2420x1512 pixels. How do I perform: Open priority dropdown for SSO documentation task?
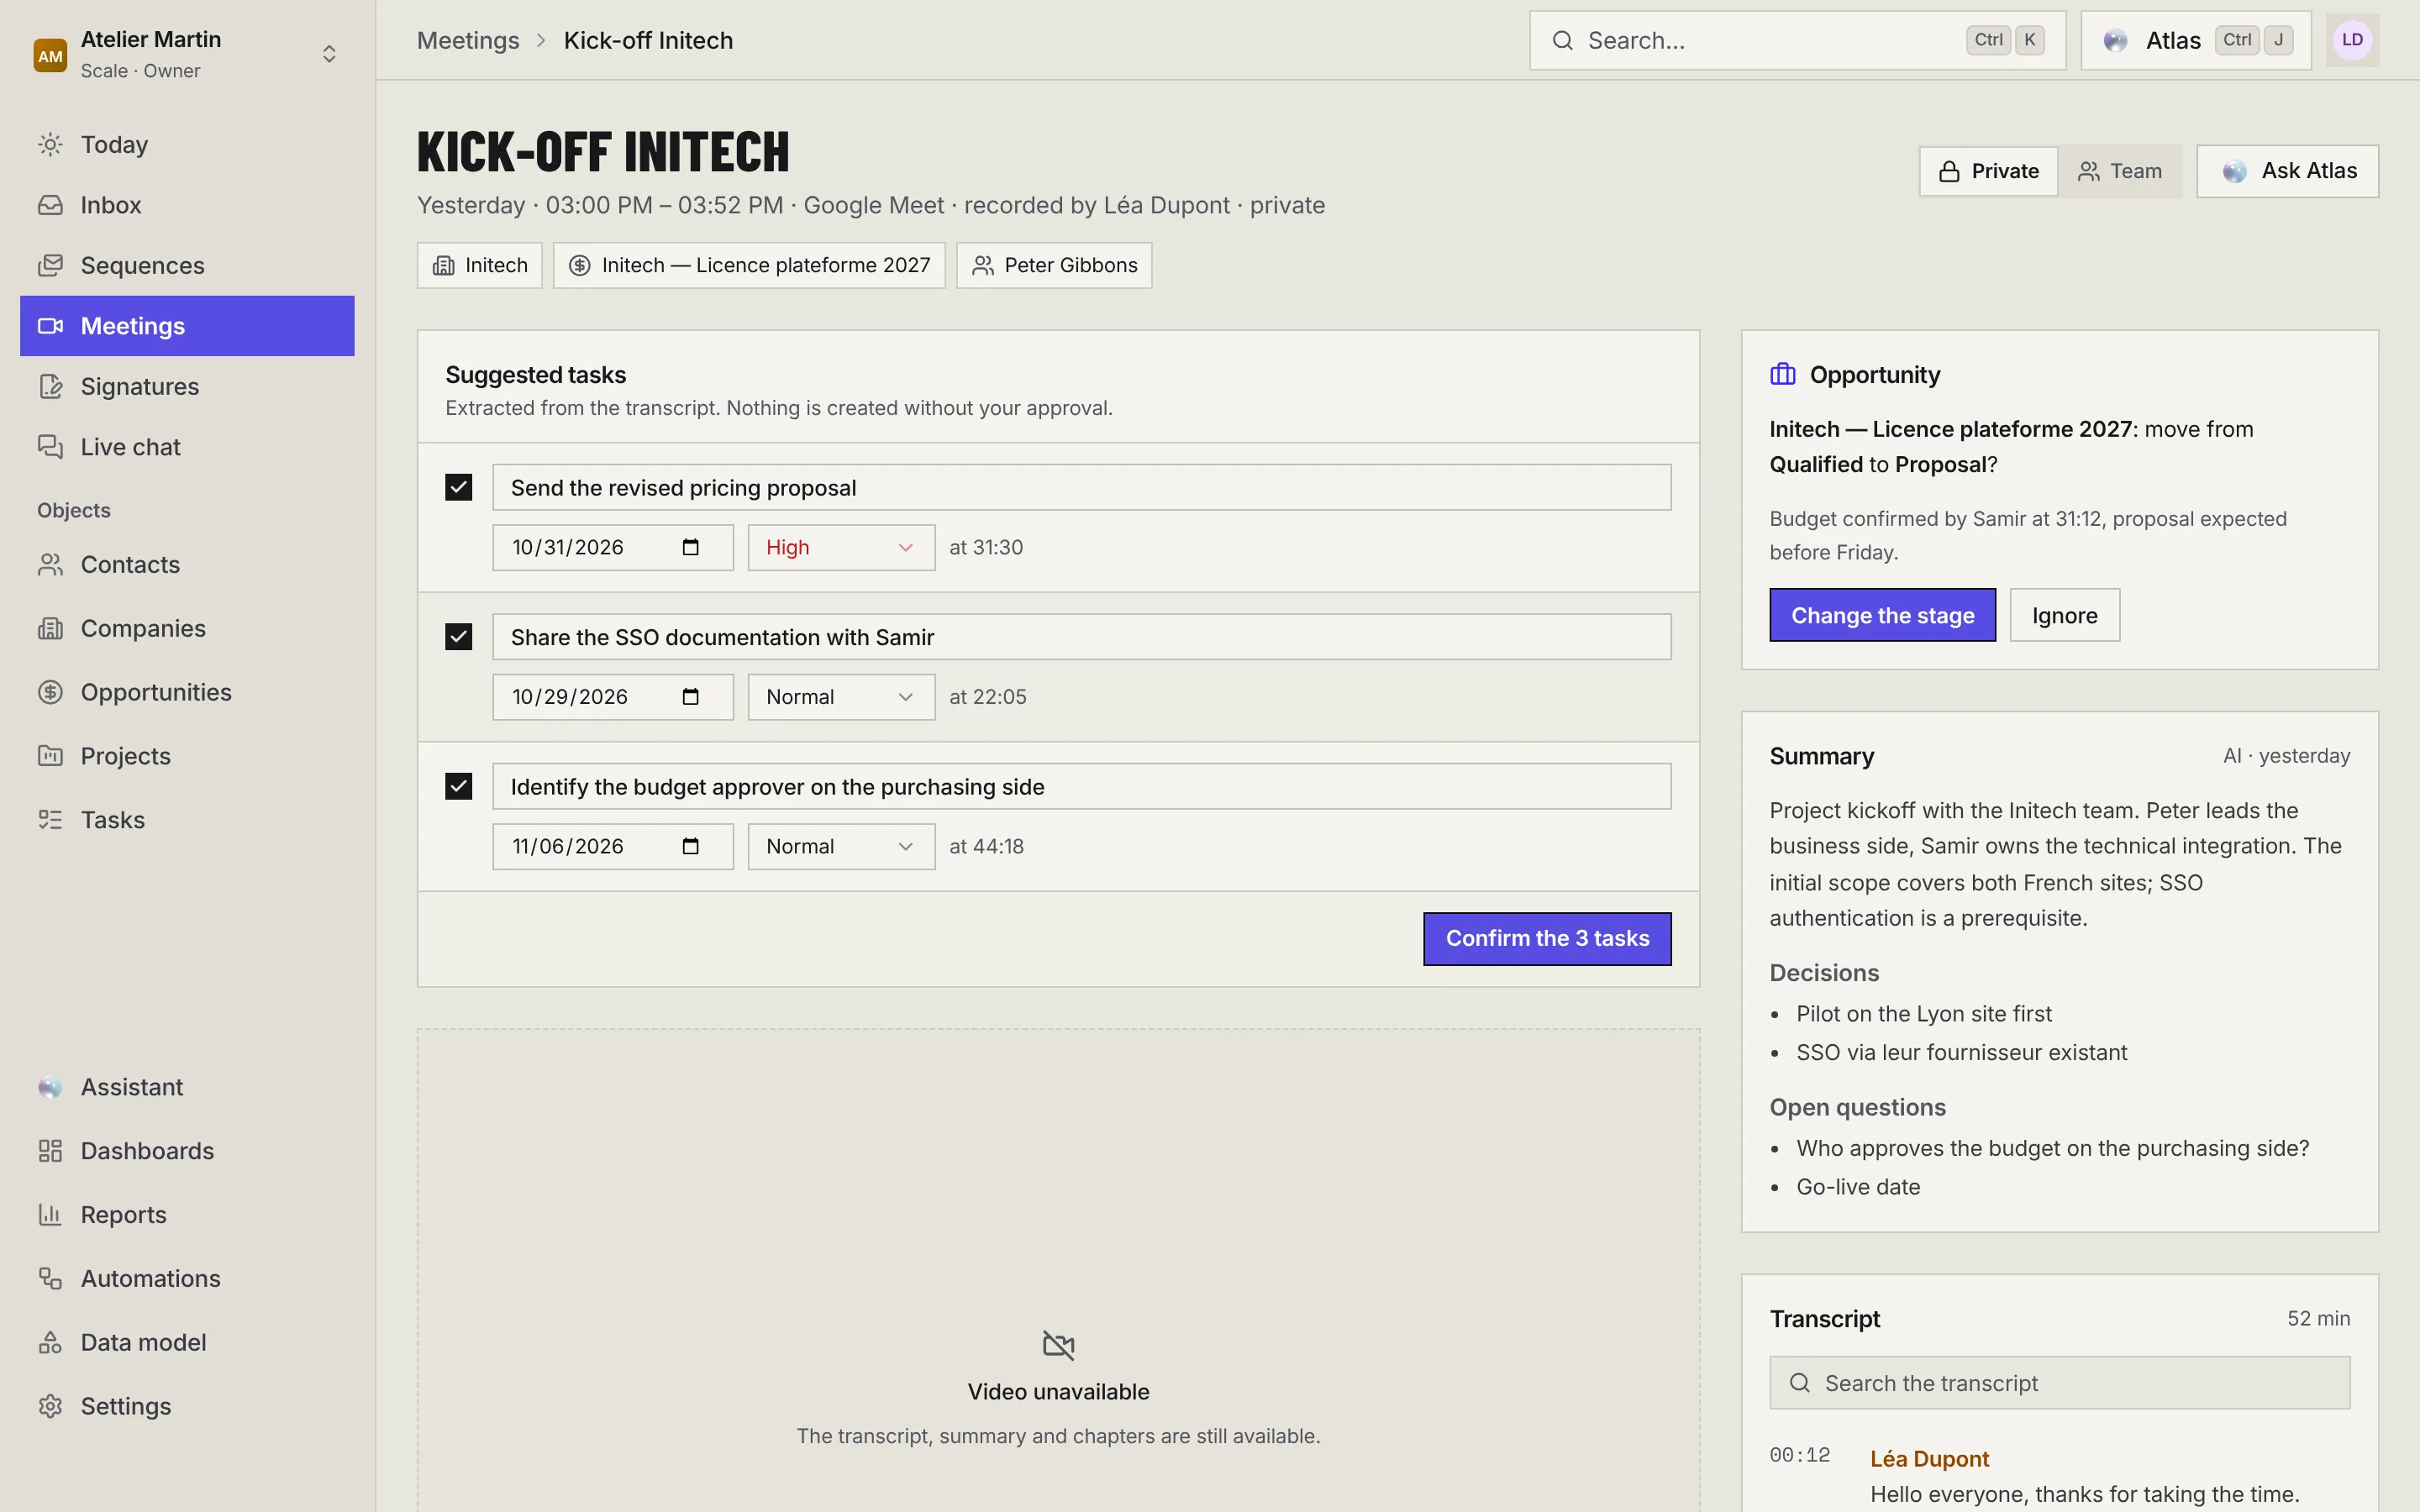click(841, 697)
